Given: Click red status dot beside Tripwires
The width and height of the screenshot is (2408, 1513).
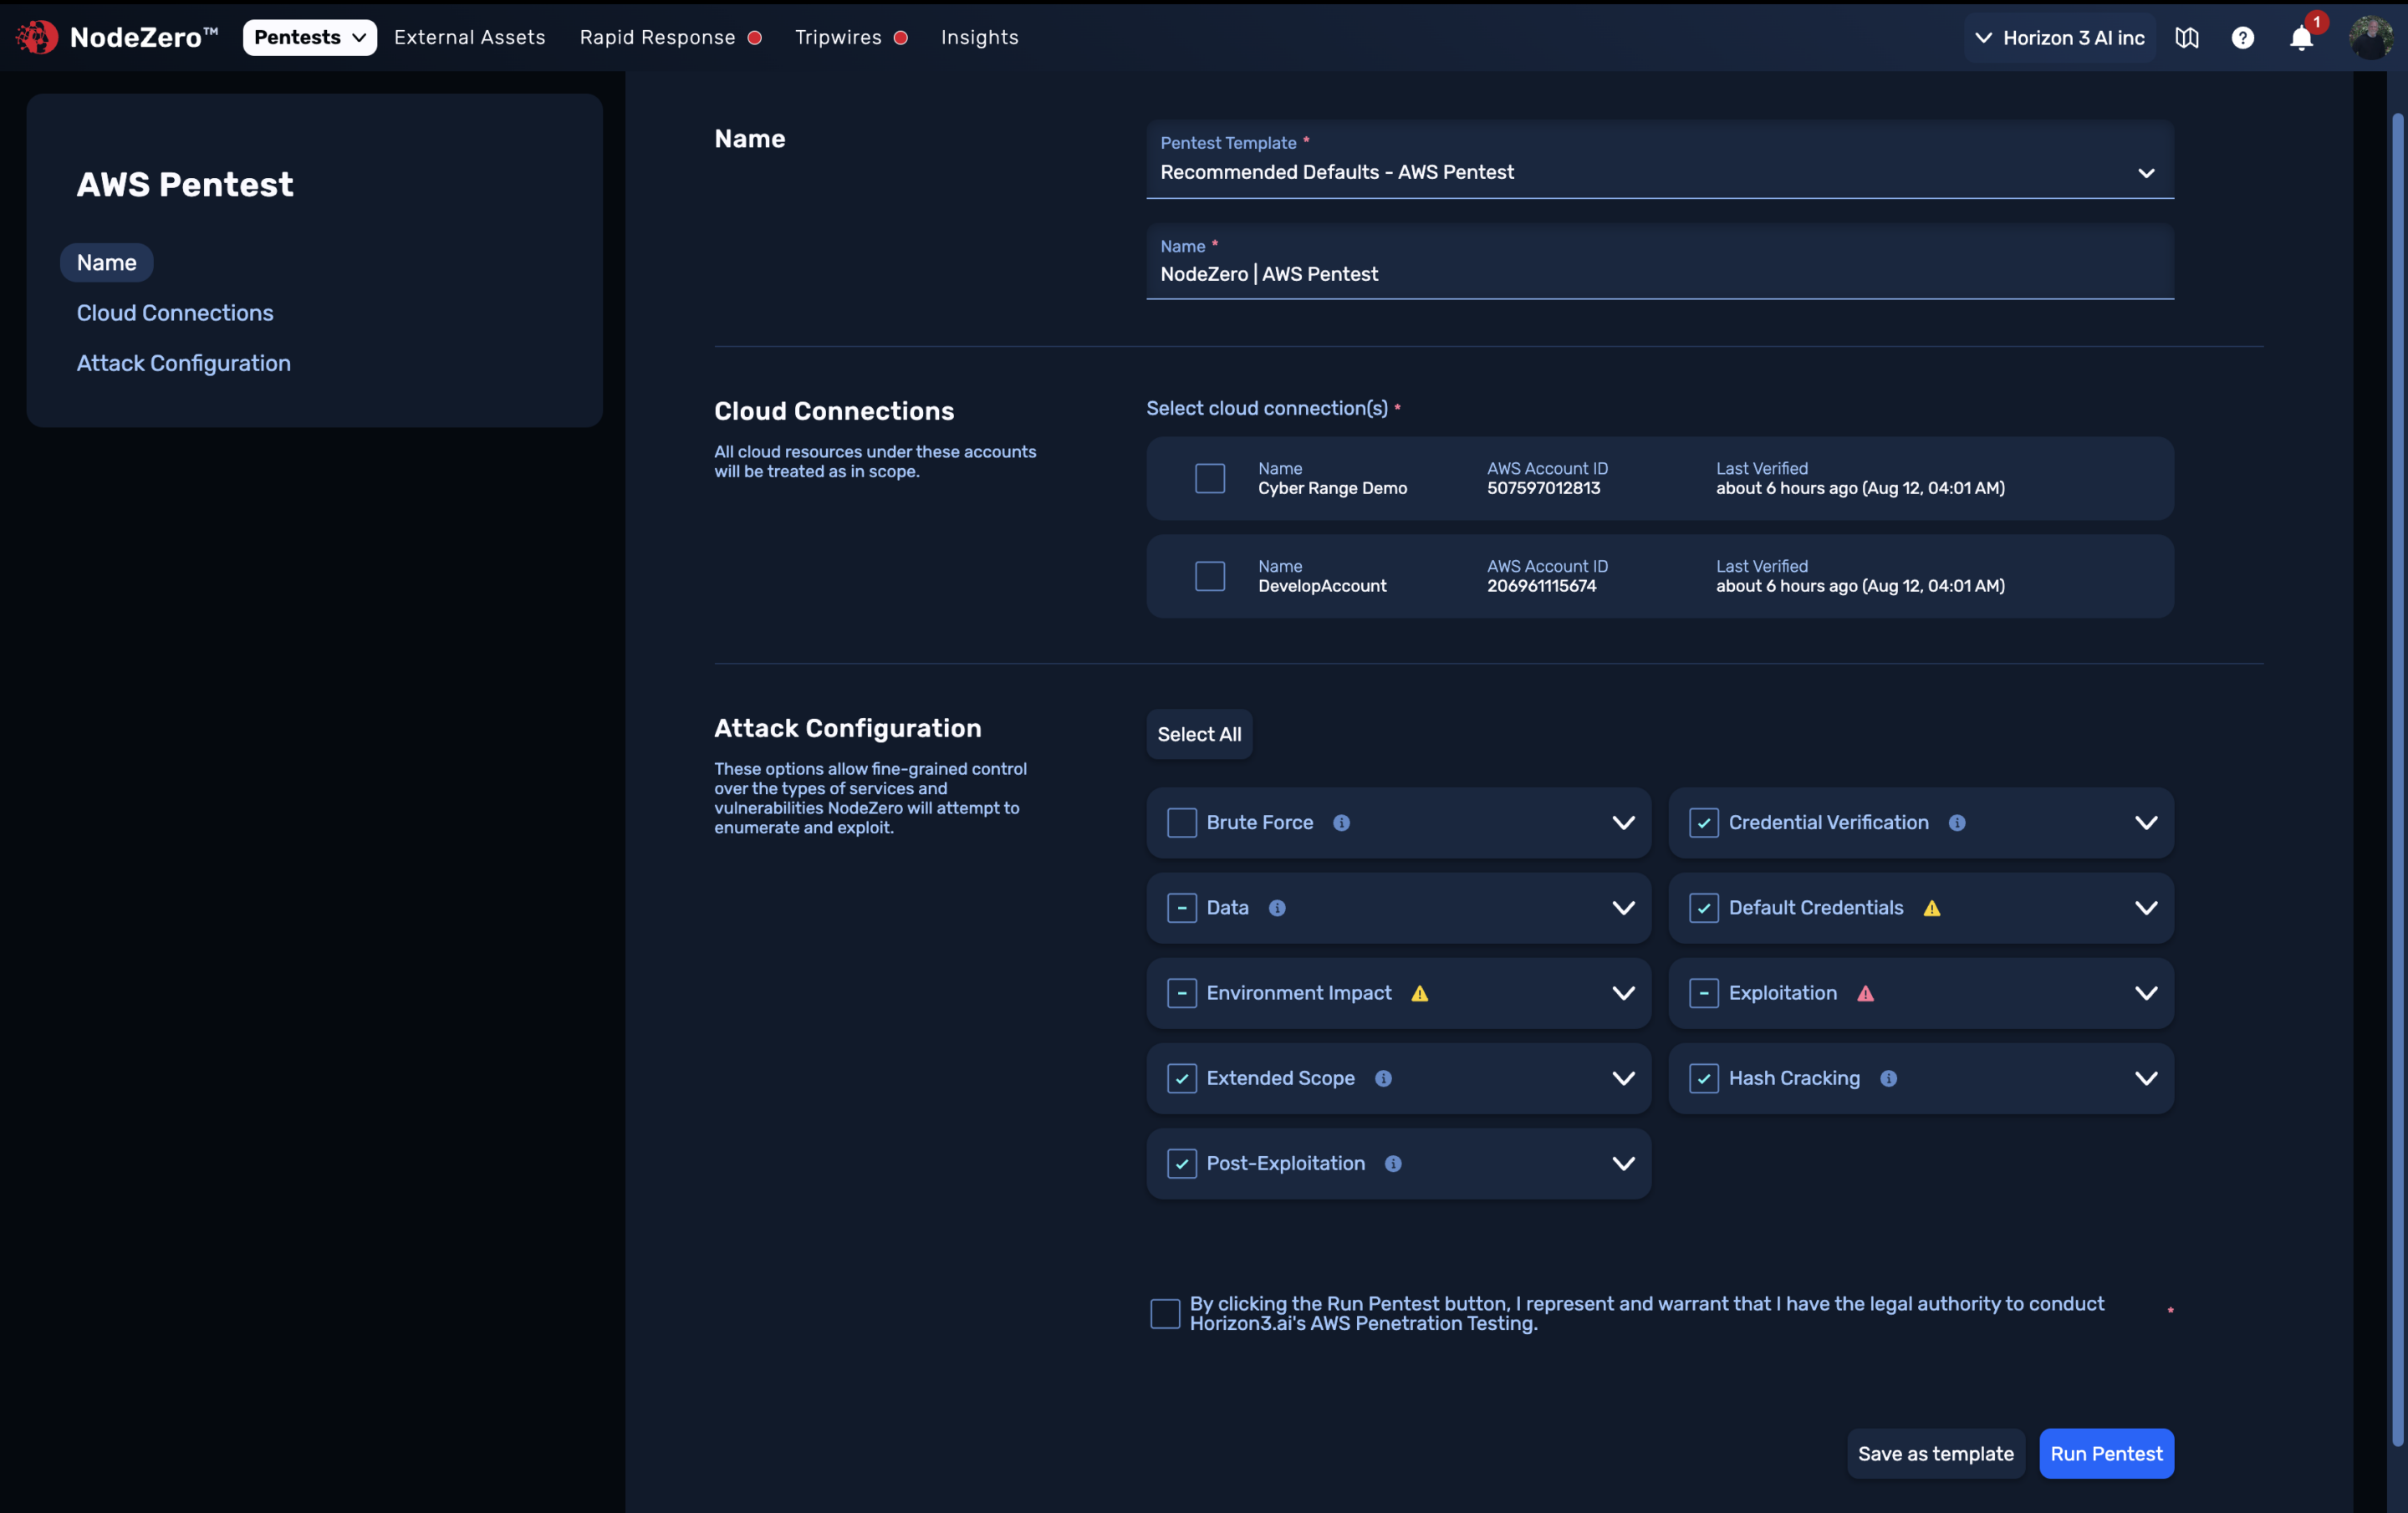Looking at the screenshot, I should (x=901, y=38).
